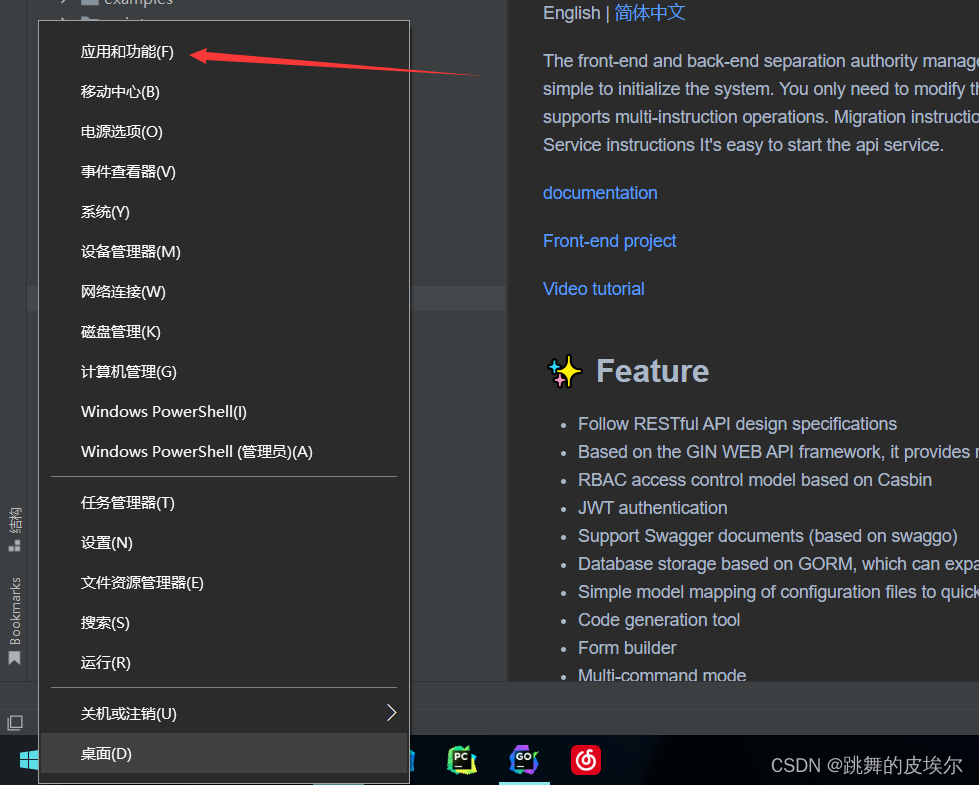Click the 'Form builder' bullet
Image resolution: width=979 pixels, height=785 pixels.
[627, 648]
